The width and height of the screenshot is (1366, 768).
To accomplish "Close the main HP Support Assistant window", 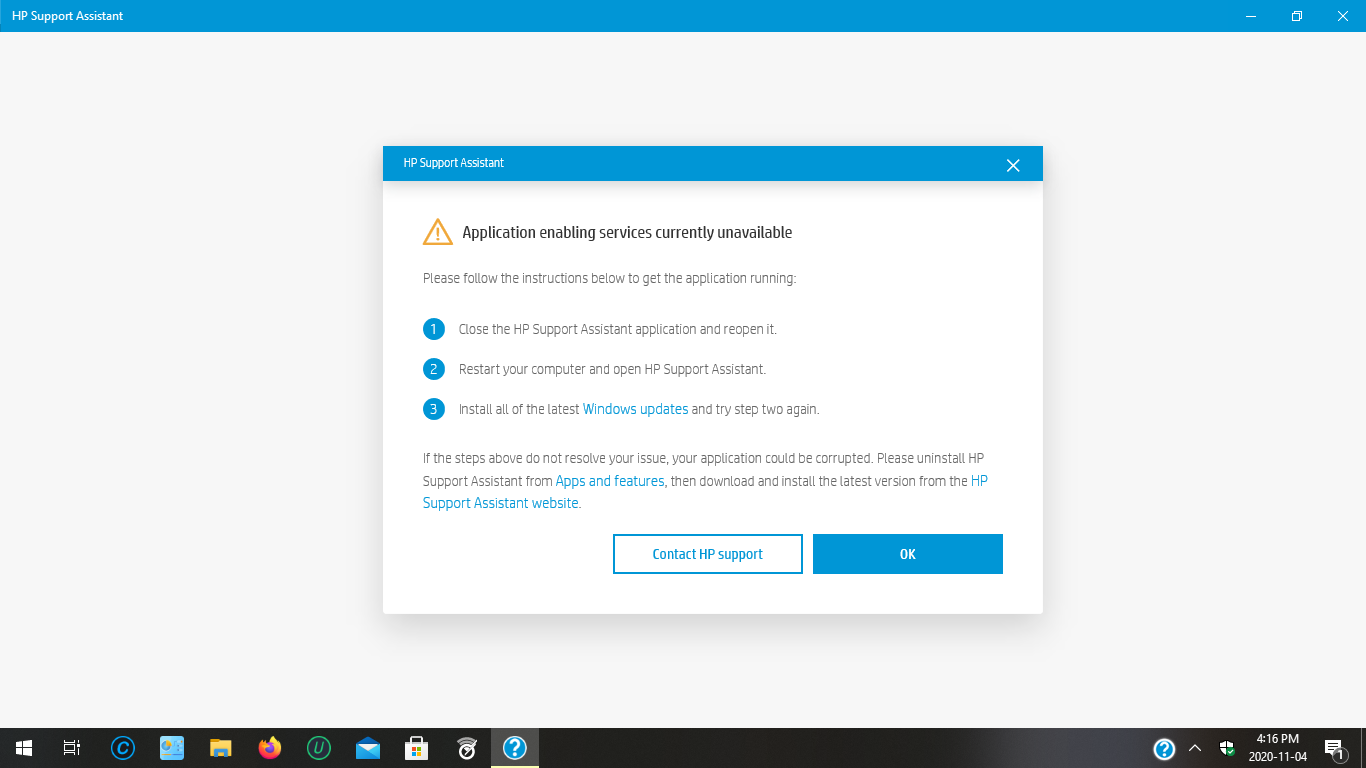I will (x=1343, y=16).
